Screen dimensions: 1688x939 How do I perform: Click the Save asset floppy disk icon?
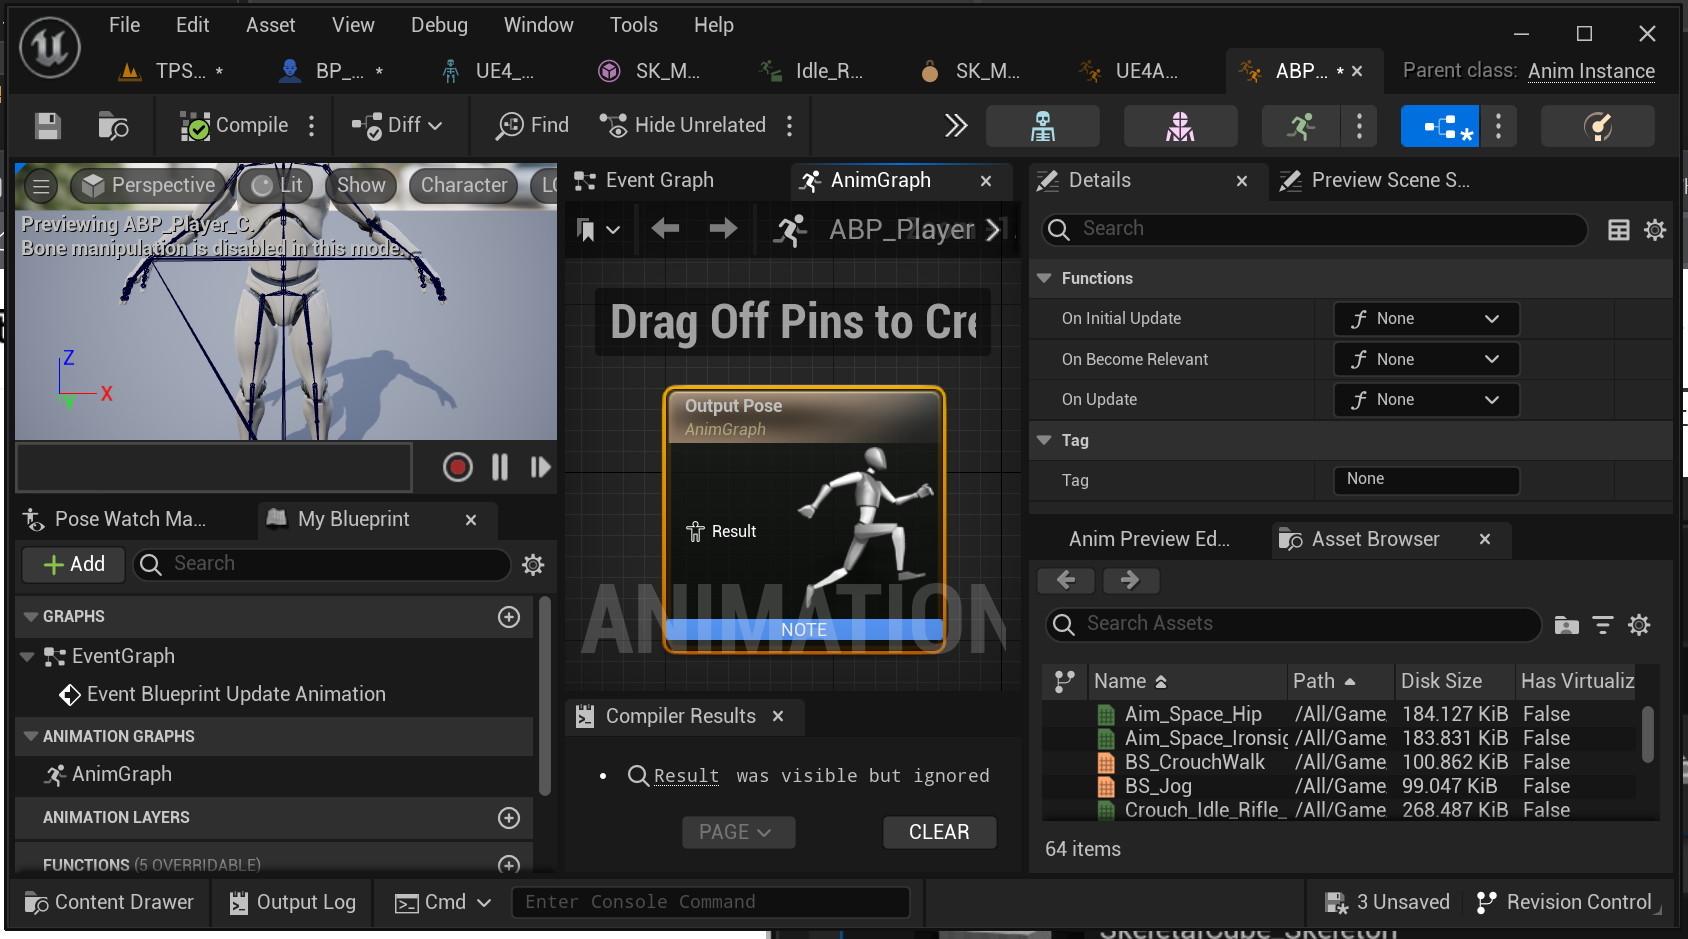tap(47, 126)
